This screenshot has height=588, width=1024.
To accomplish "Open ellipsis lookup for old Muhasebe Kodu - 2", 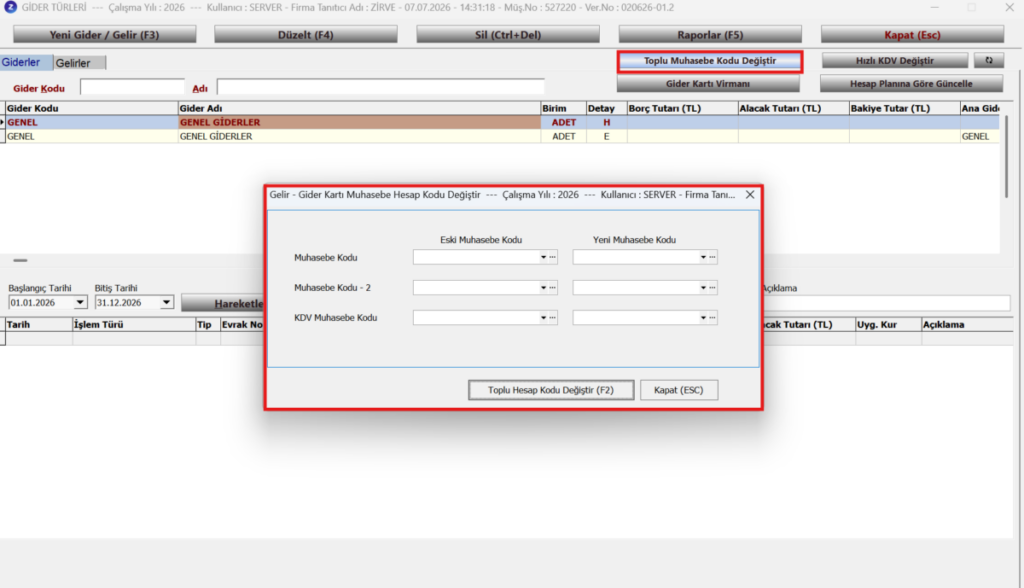I will (x=552, y=287).
